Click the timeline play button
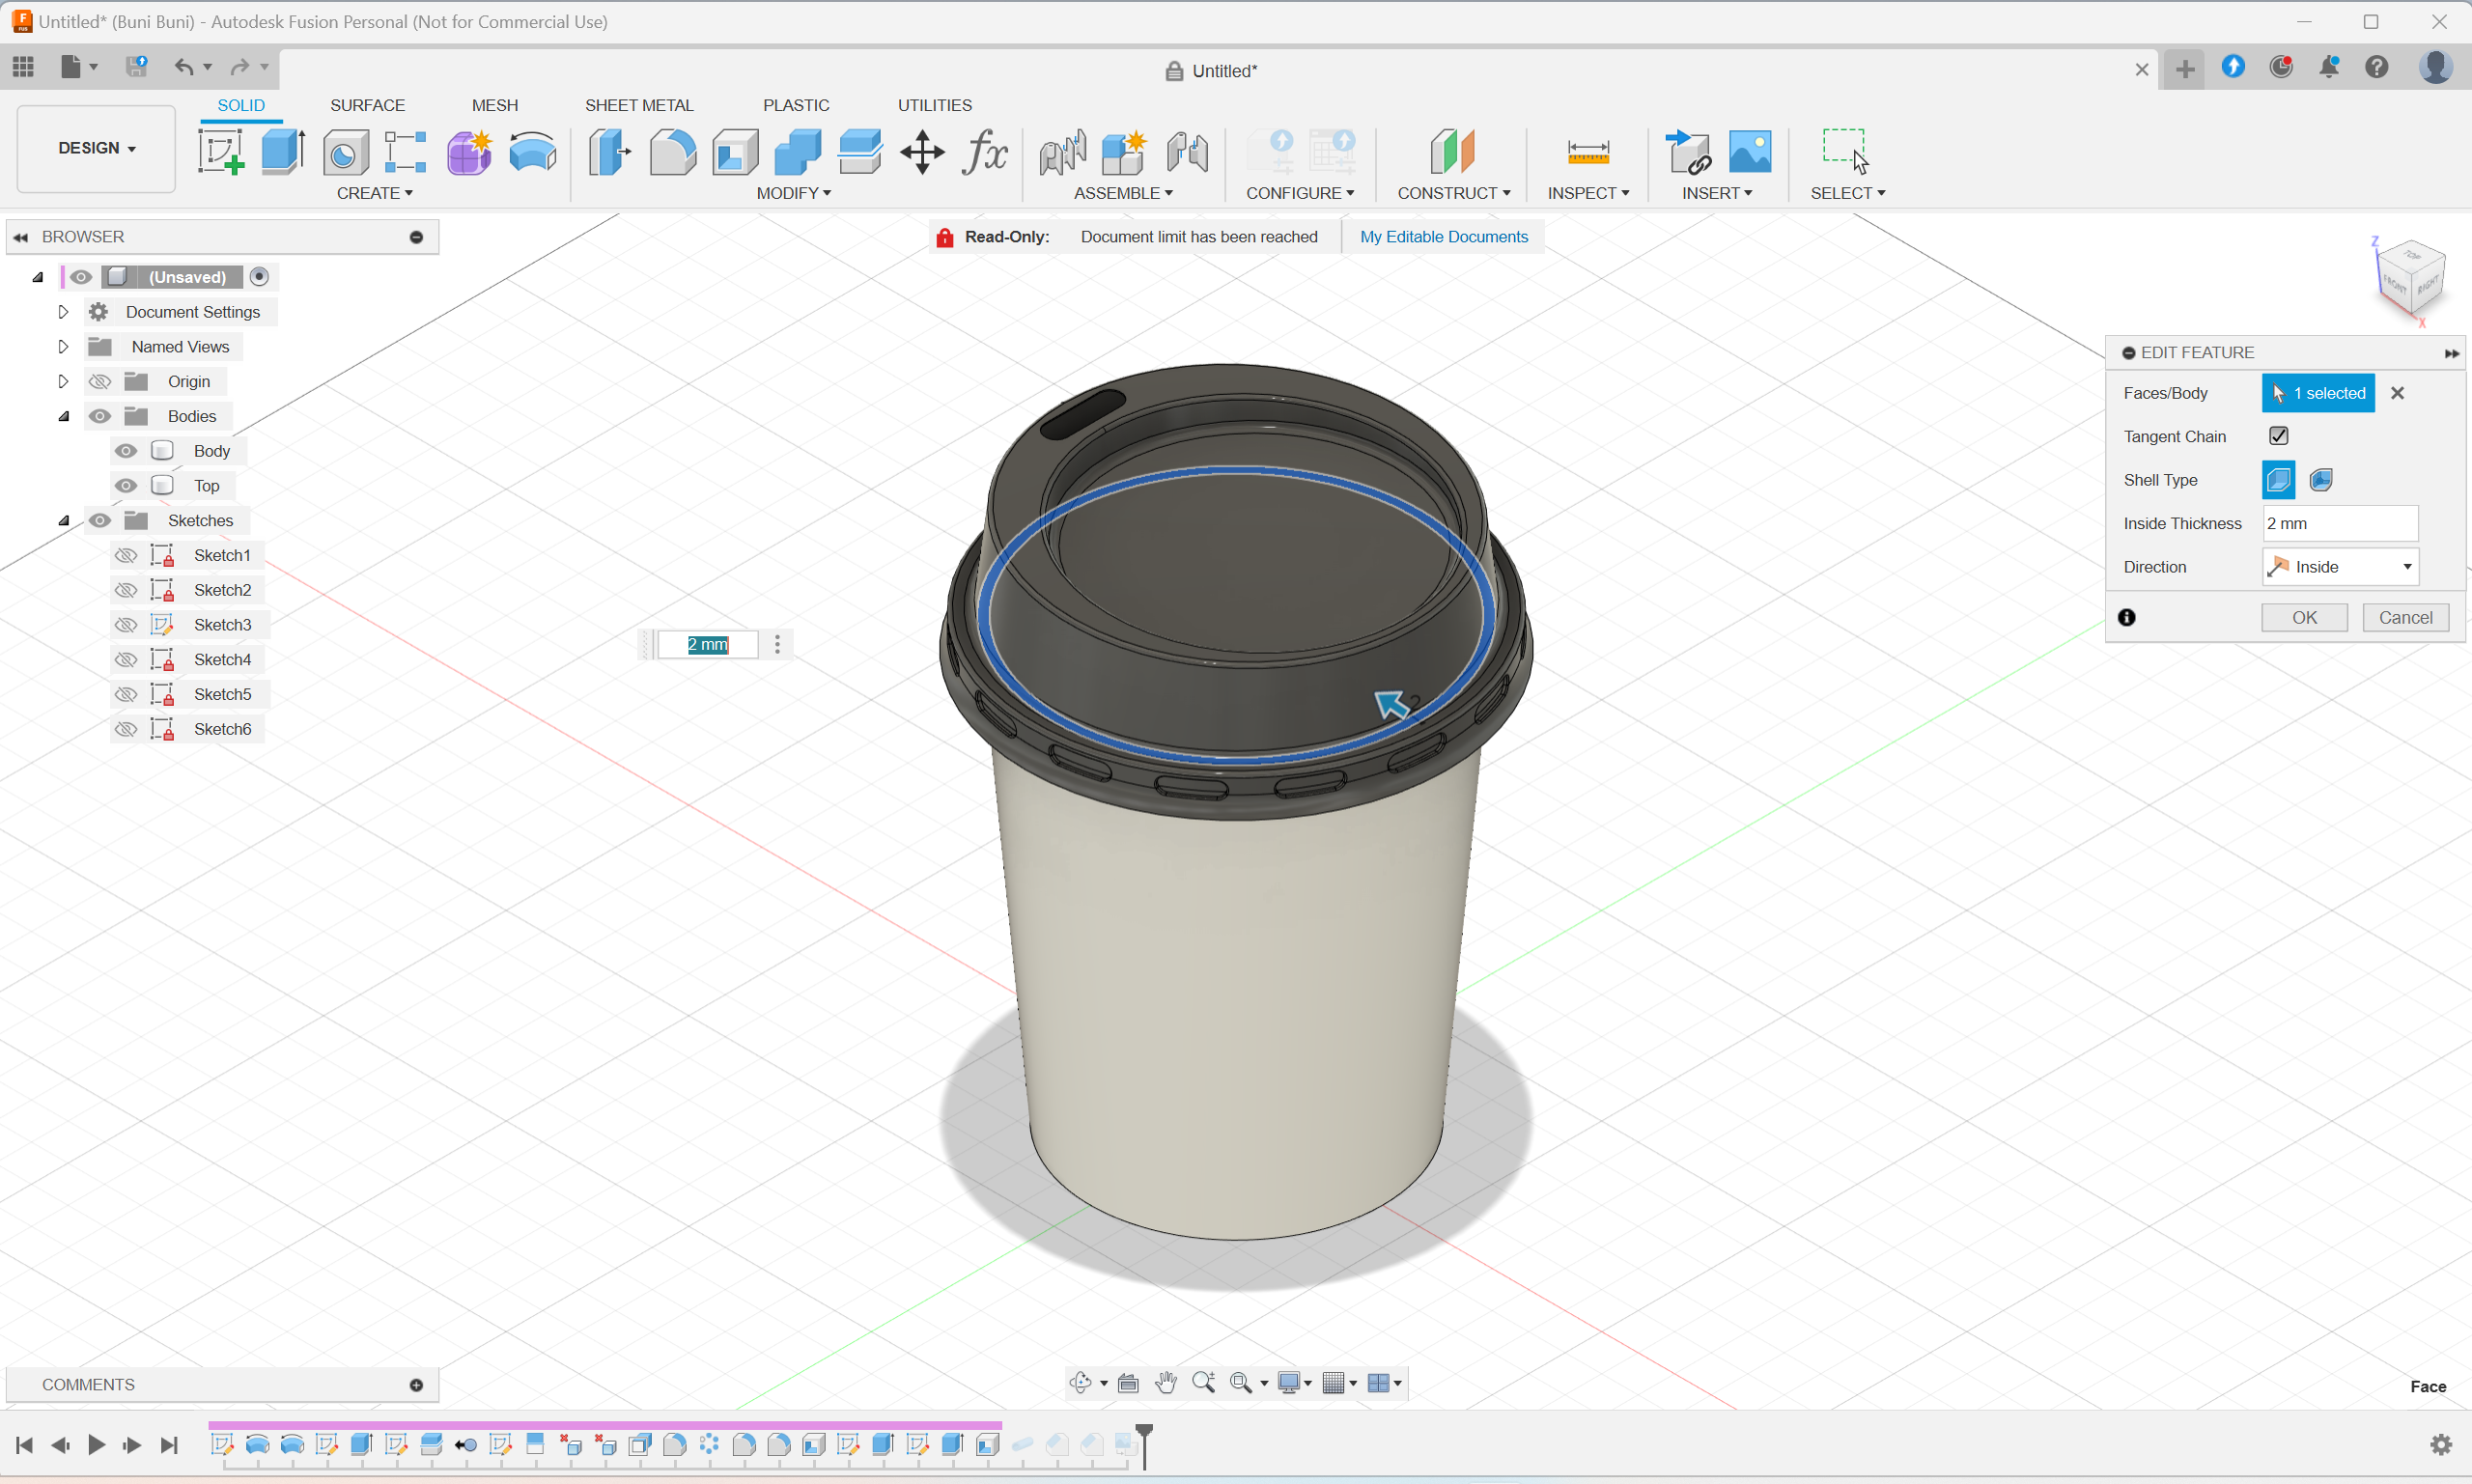Screen dimensions: 2472x1484 [96, 1445]
